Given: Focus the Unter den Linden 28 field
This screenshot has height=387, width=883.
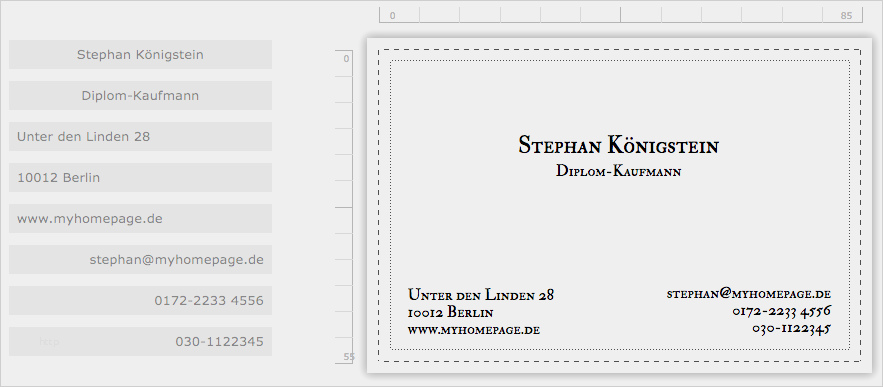Looking at the screenshot, I should coord(140,136).
